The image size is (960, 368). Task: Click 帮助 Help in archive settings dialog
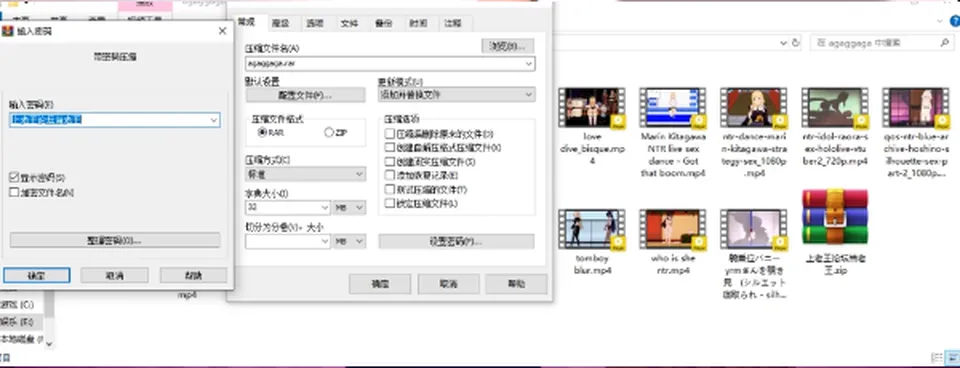tap(516, 284)
